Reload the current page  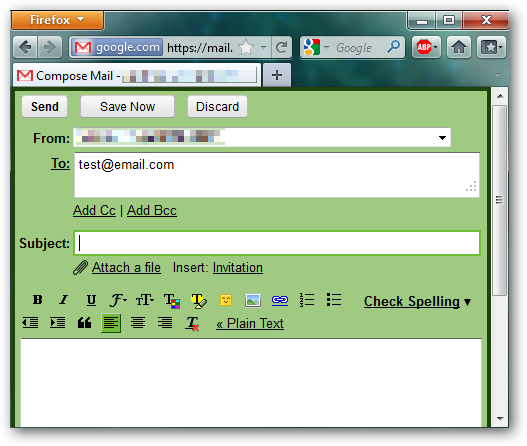tap(281, 47)
